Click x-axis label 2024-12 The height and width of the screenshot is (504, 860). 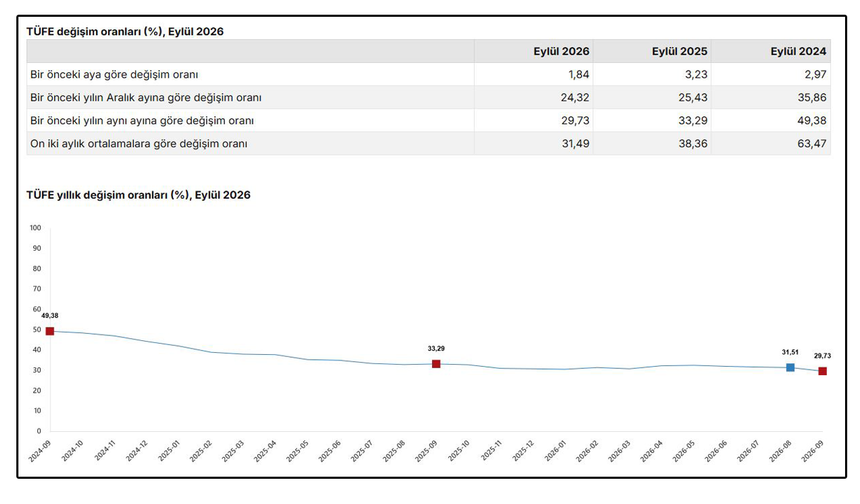(x=137, y=451)
